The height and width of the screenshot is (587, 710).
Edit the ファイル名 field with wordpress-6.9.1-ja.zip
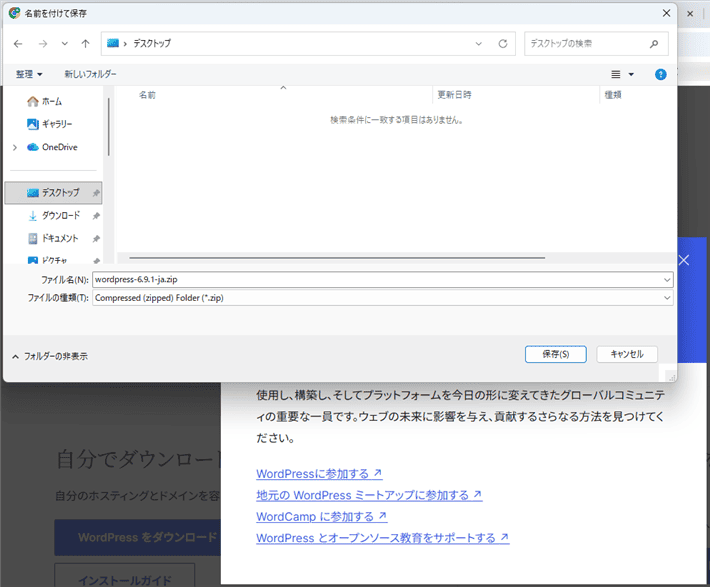click(x=377, y=279)
